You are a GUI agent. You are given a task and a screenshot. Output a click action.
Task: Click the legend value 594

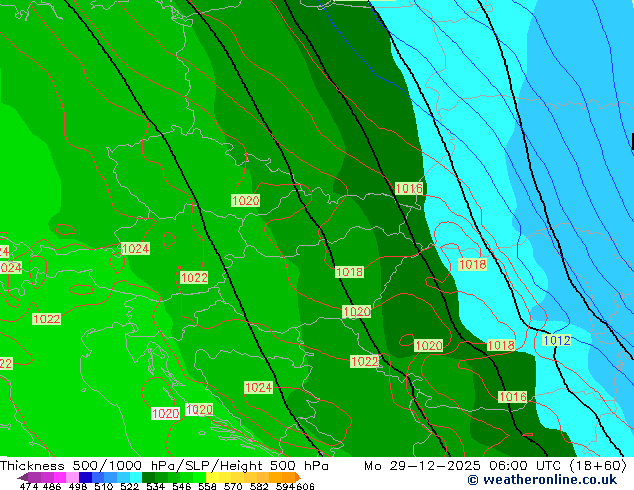[285, 486]
